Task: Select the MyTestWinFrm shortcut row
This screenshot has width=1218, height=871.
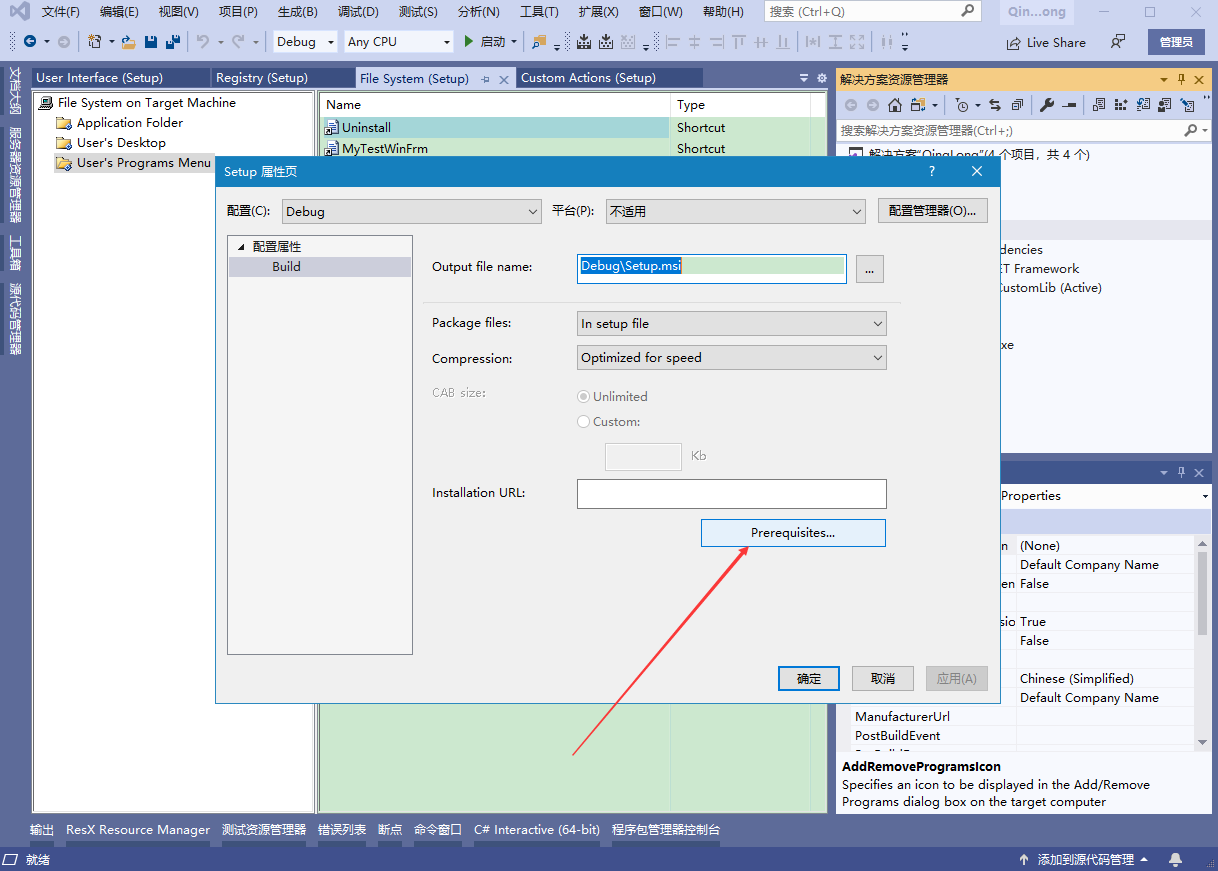Action: click(x=495, y=149)
